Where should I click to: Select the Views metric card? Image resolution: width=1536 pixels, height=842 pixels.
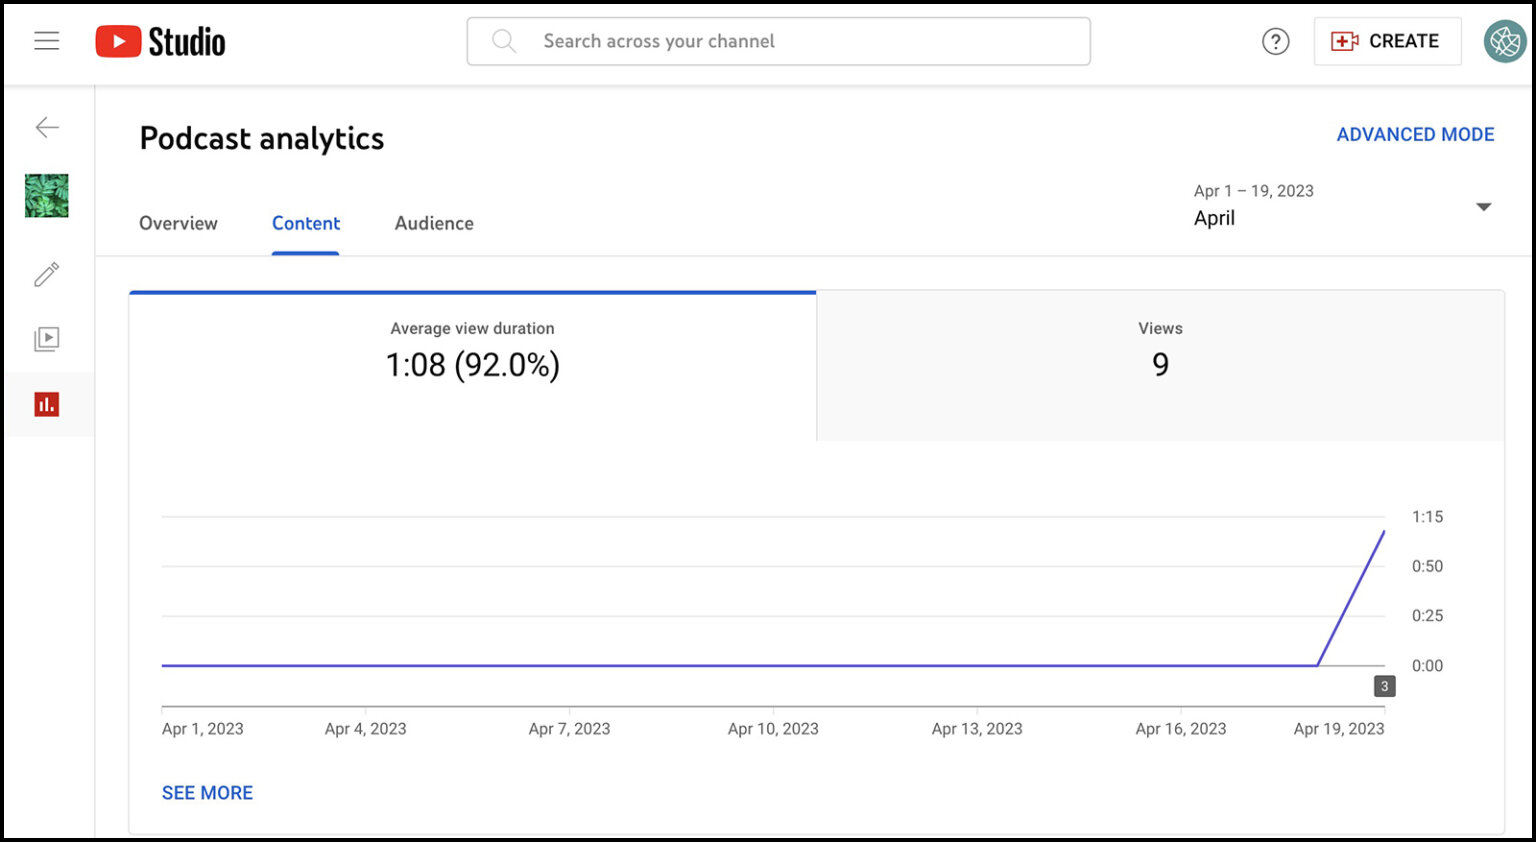click(x=1160, y=365)
